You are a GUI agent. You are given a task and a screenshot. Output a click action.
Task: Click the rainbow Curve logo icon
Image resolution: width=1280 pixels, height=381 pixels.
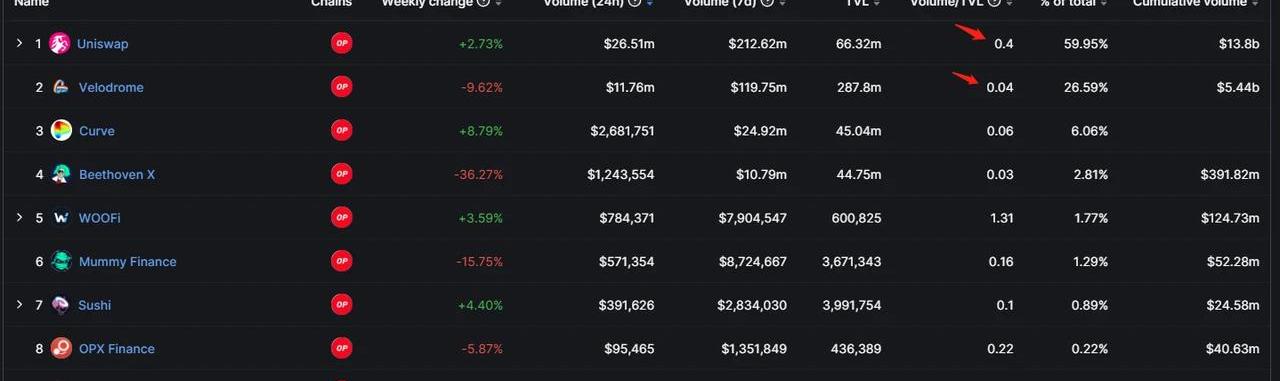[x=62, y=131]
